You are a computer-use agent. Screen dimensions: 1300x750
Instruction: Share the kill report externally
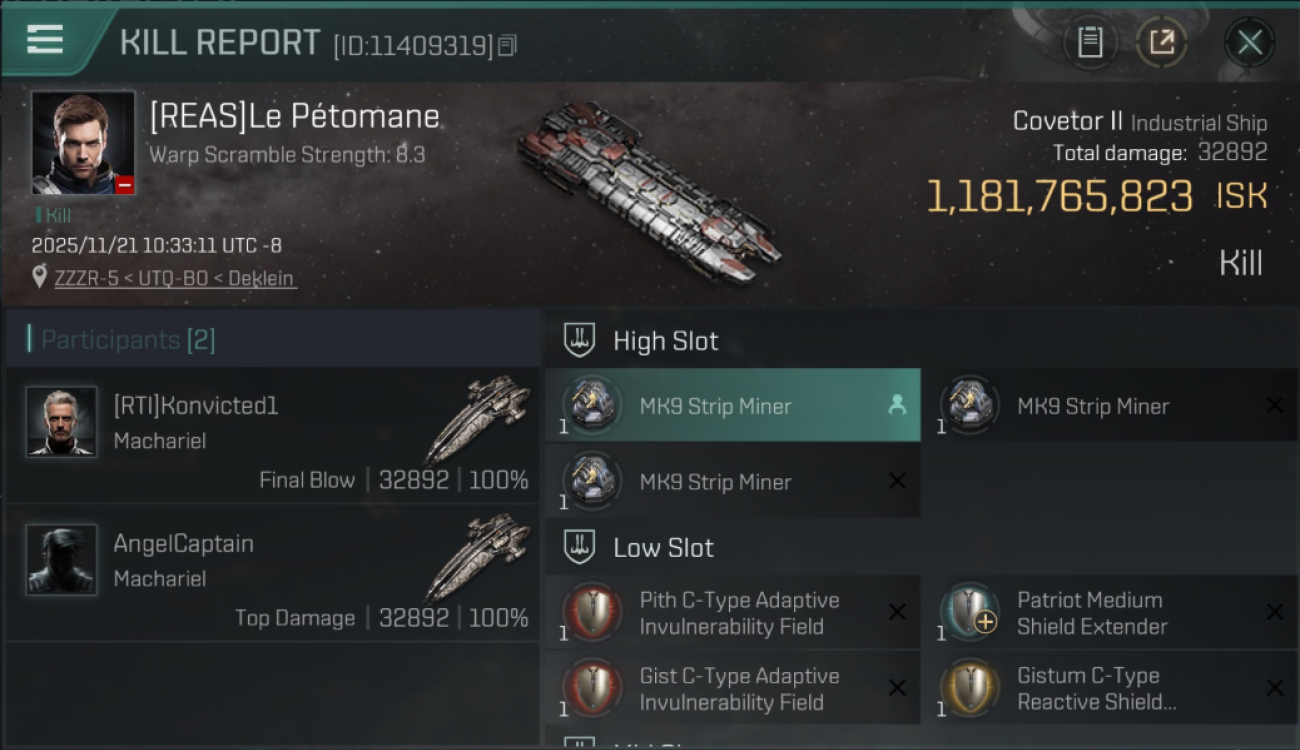(x=1162, y=42)
